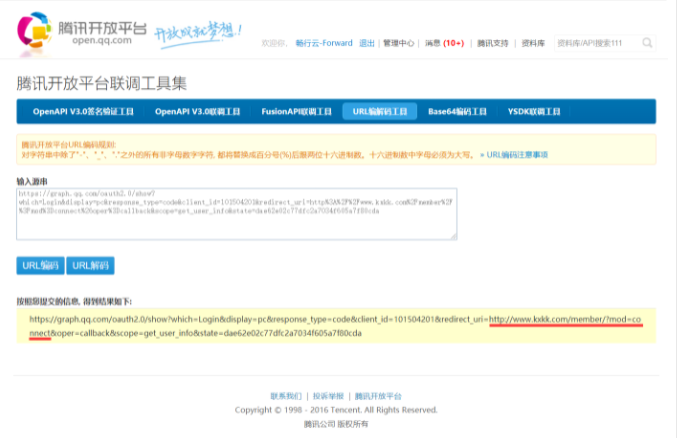Image resolution: width=678 pixels, height=438 pixels.
Task: Switch to the OpenAPI V3.0联调工具 tab
Action: [x=200, y=112]
